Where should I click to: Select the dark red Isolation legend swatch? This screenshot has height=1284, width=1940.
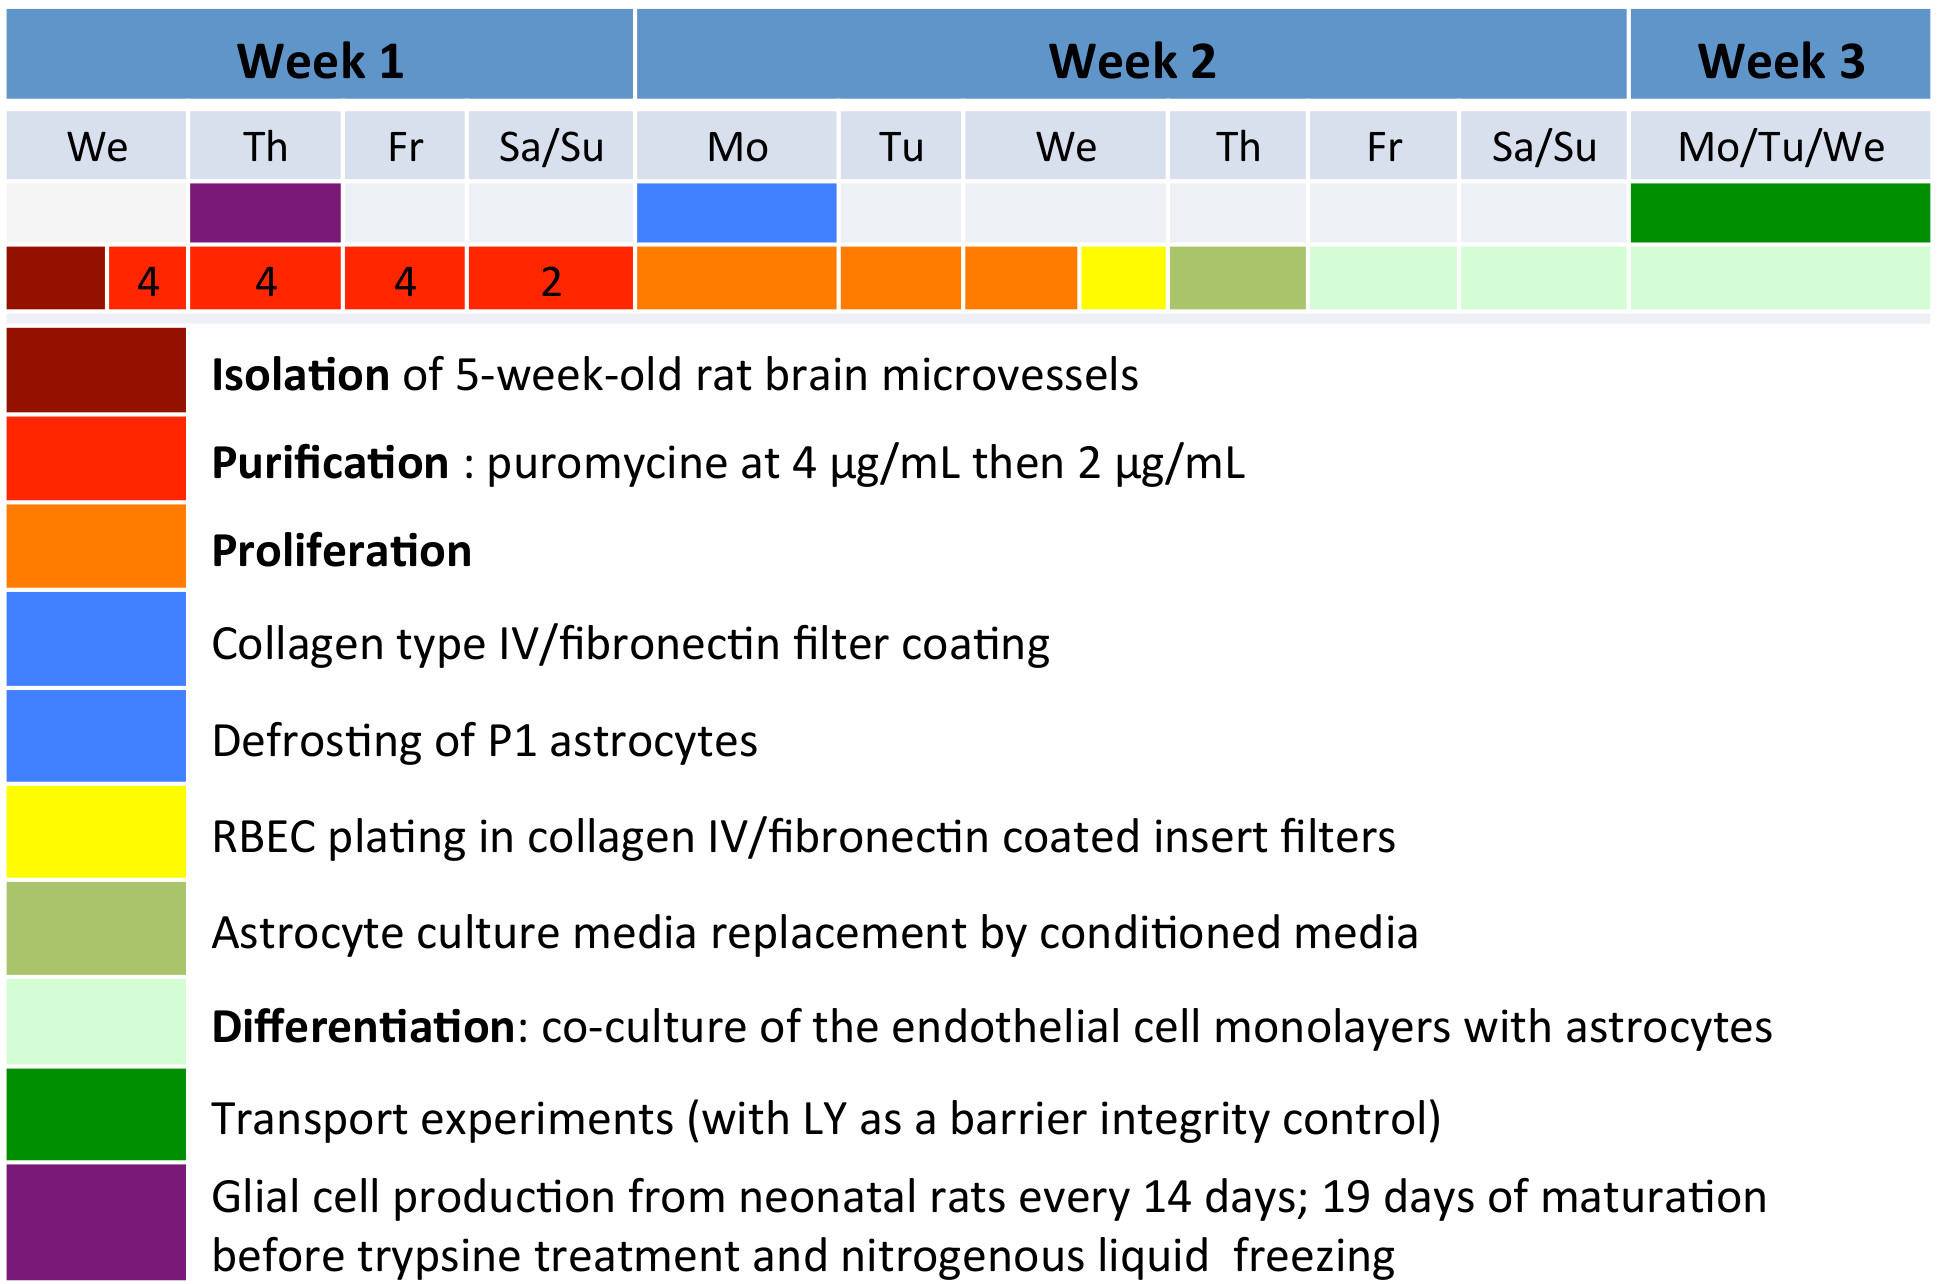coord(96,371)
